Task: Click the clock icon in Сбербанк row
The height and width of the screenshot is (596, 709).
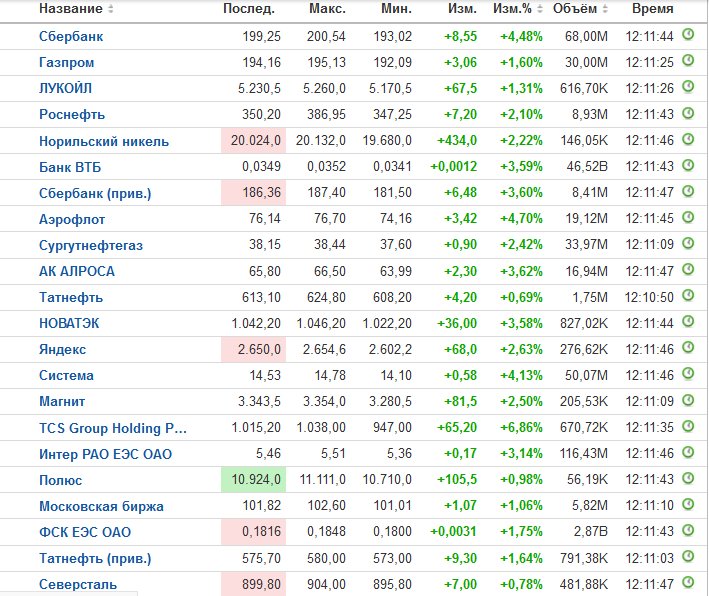Action: coord(688,34)
